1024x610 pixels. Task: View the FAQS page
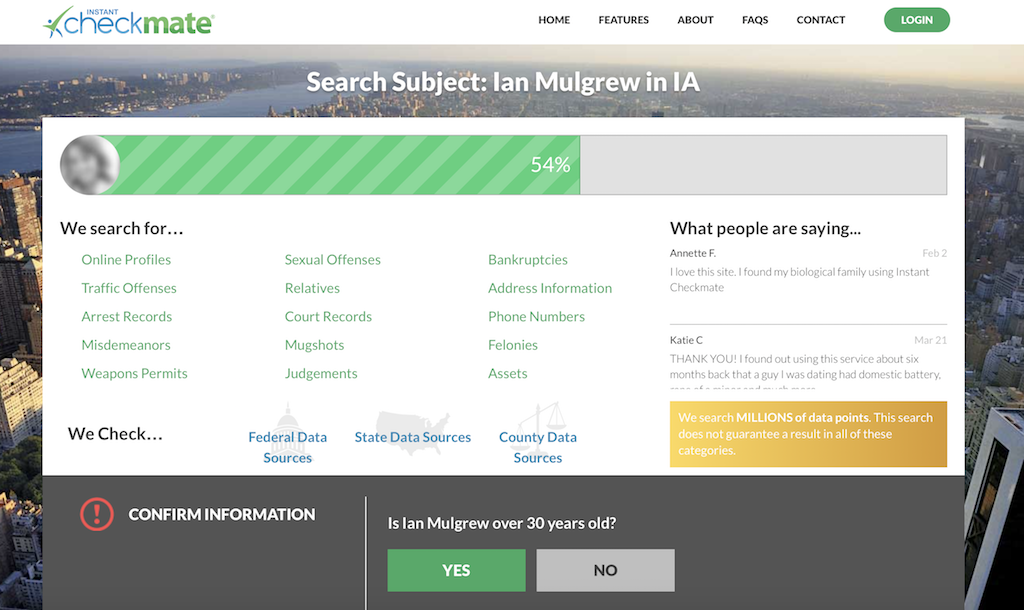755,19
